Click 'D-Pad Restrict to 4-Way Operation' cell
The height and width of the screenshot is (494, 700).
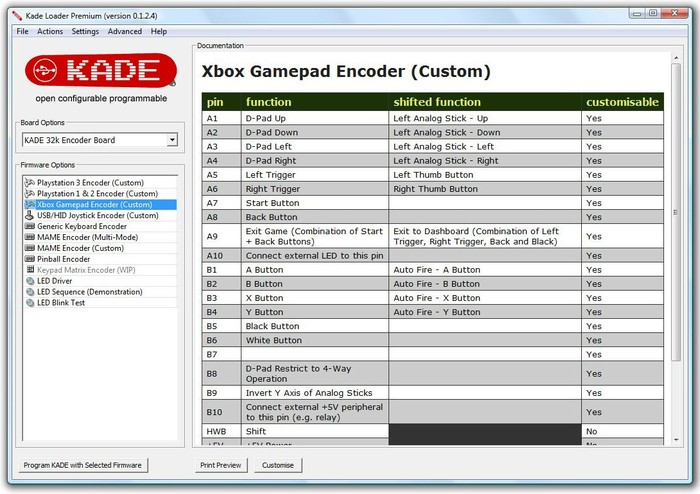click(x=315, y=374)
